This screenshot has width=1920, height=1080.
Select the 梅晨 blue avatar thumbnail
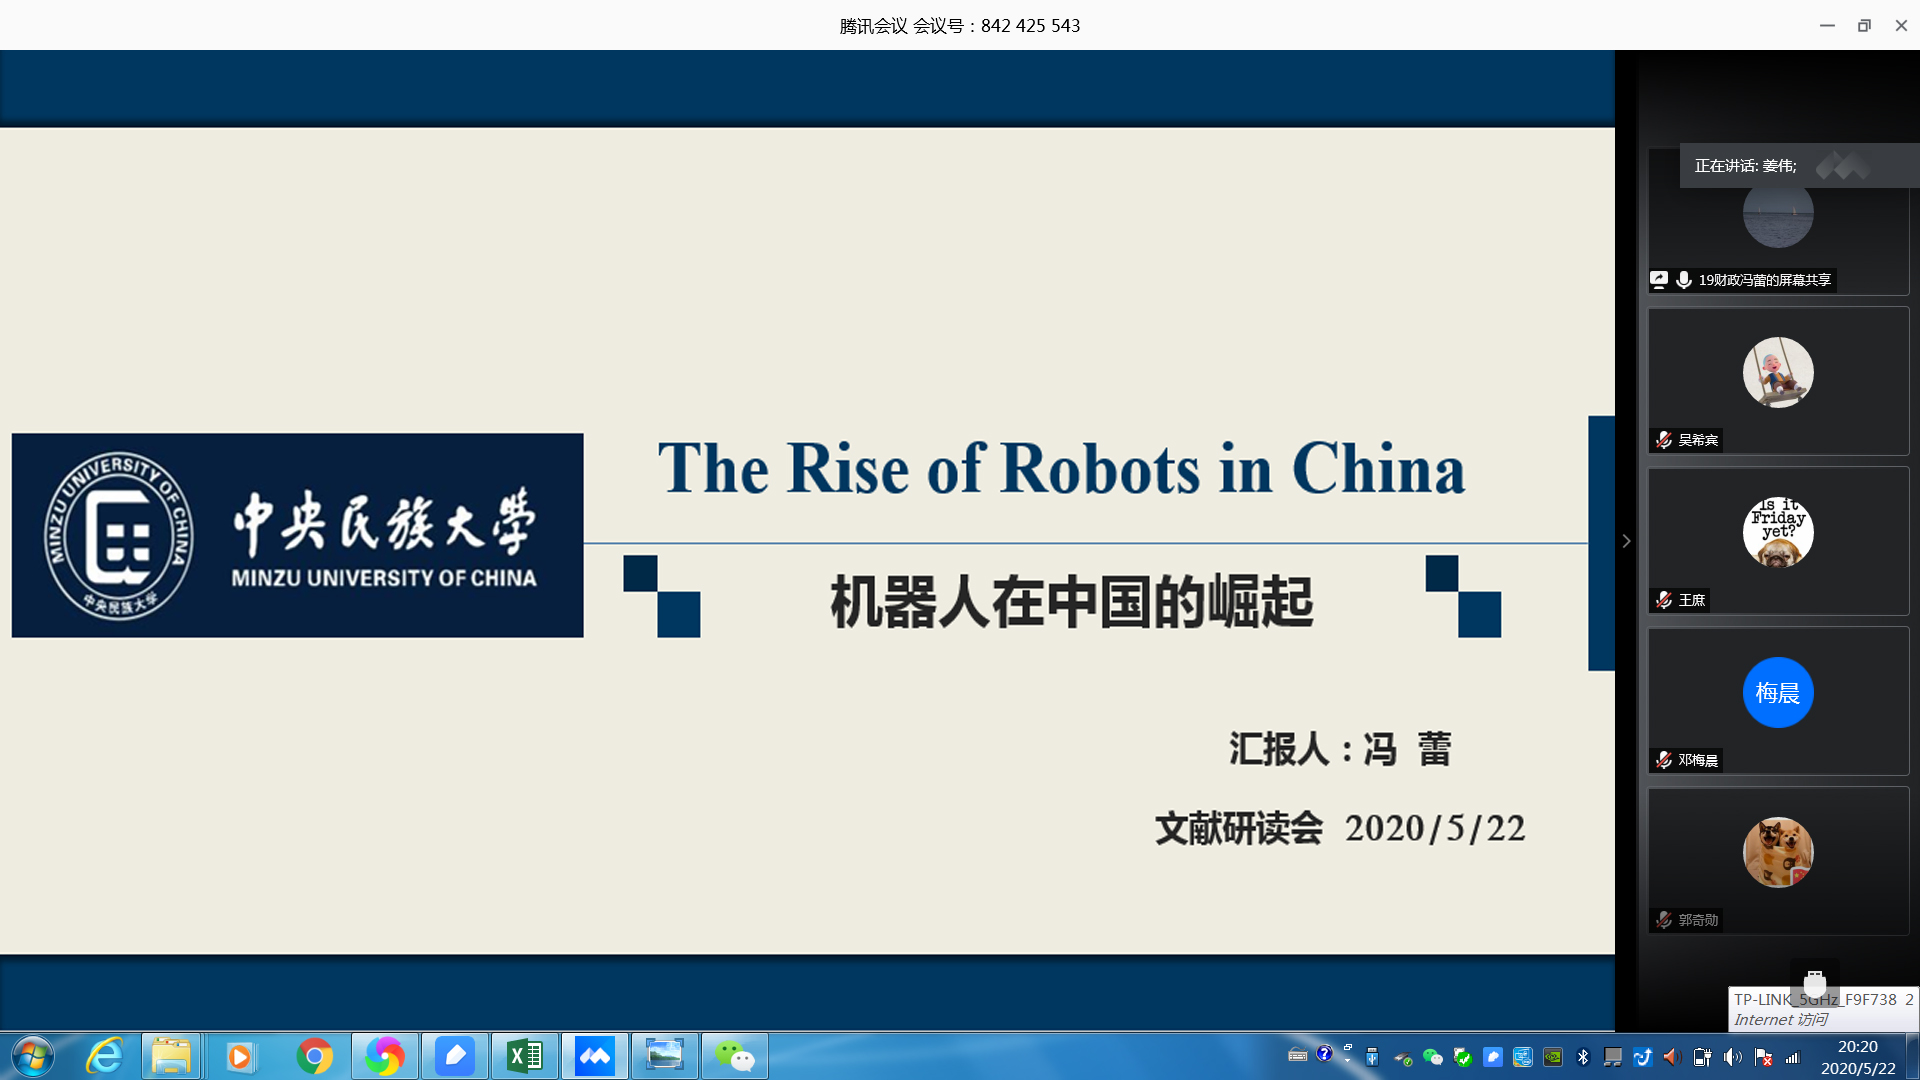pyautogui.click(x=1777, y=692)
